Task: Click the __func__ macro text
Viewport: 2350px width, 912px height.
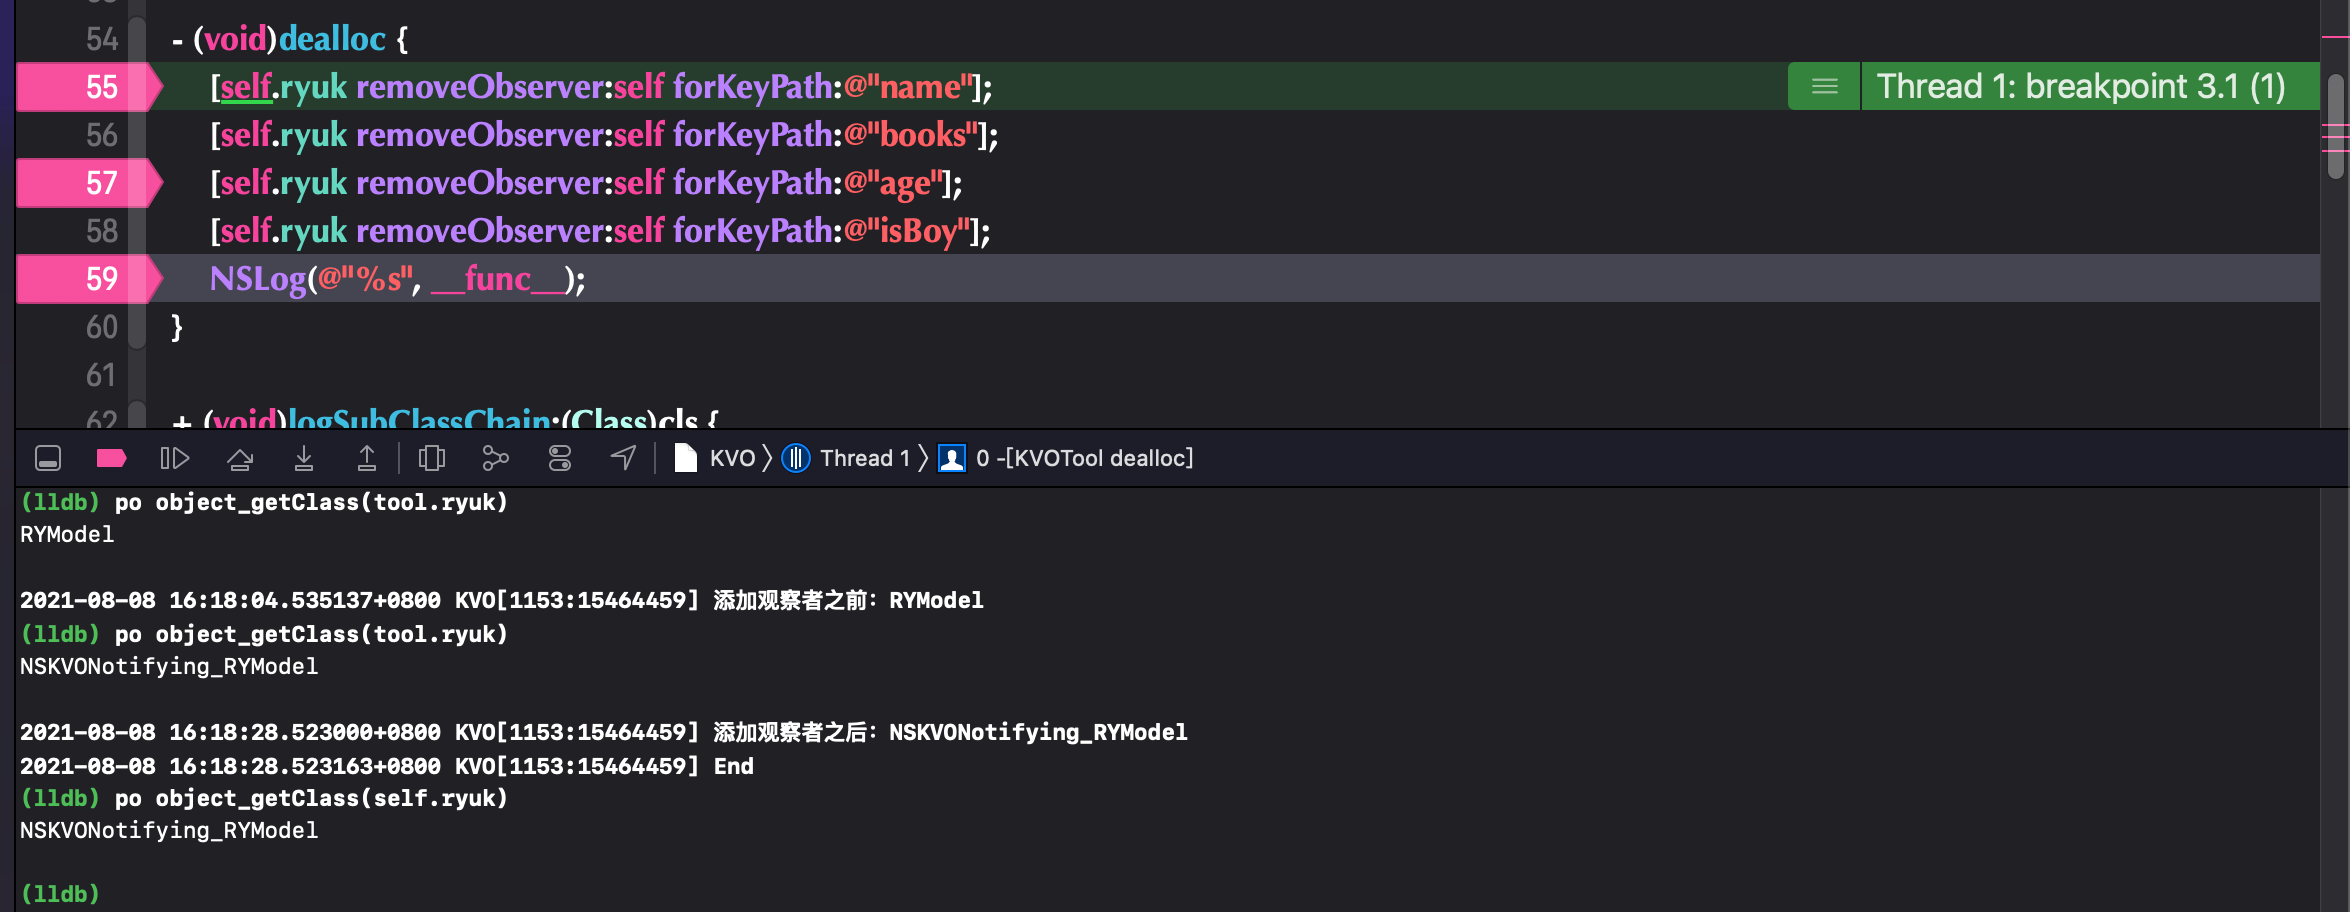Action: (x=497, y=279)
